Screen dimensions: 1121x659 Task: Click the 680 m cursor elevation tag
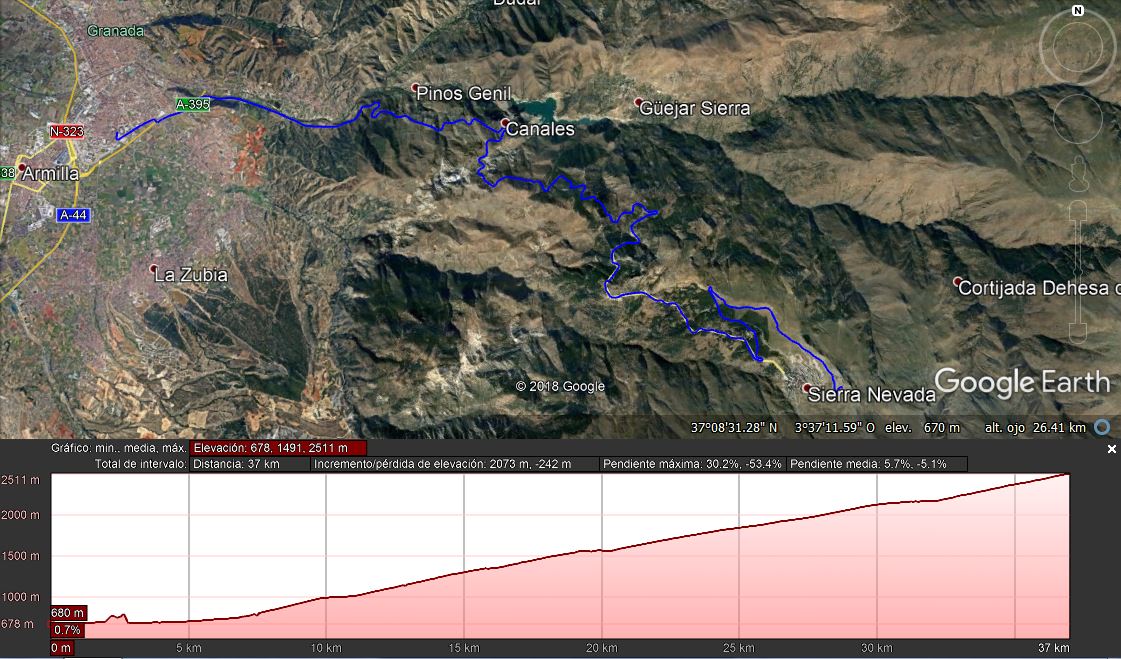pos(69,613)
